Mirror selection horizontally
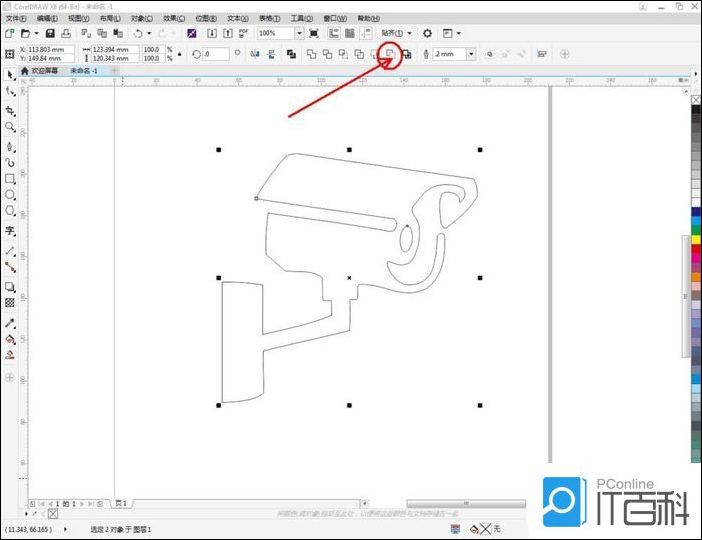702x540 pixels. 255,54
